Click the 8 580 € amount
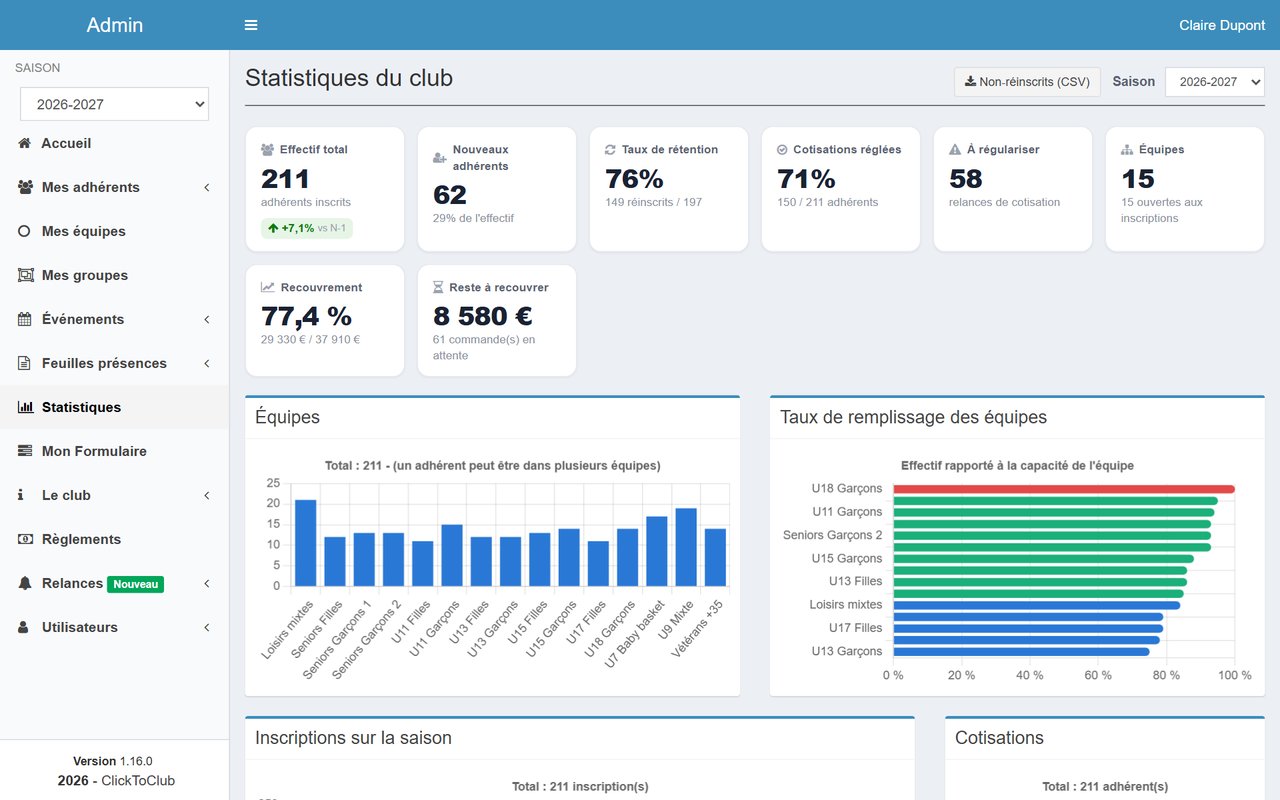1280x800 pixels. click(483, 316)
